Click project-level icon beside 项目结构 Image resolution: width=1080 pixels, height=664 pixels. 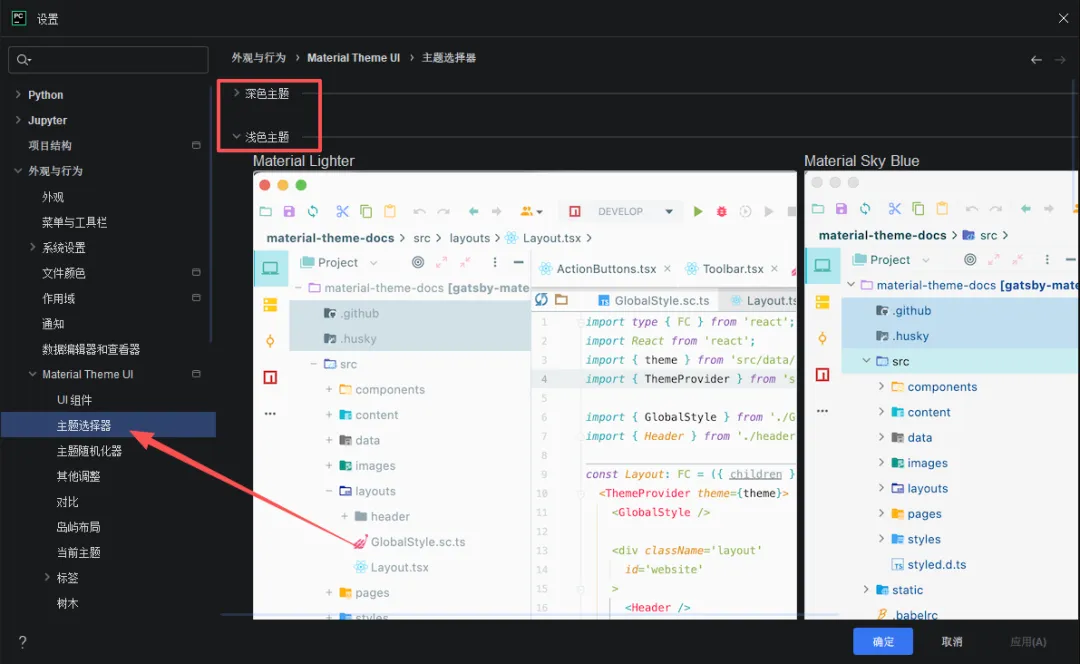[x=196, y=145]
